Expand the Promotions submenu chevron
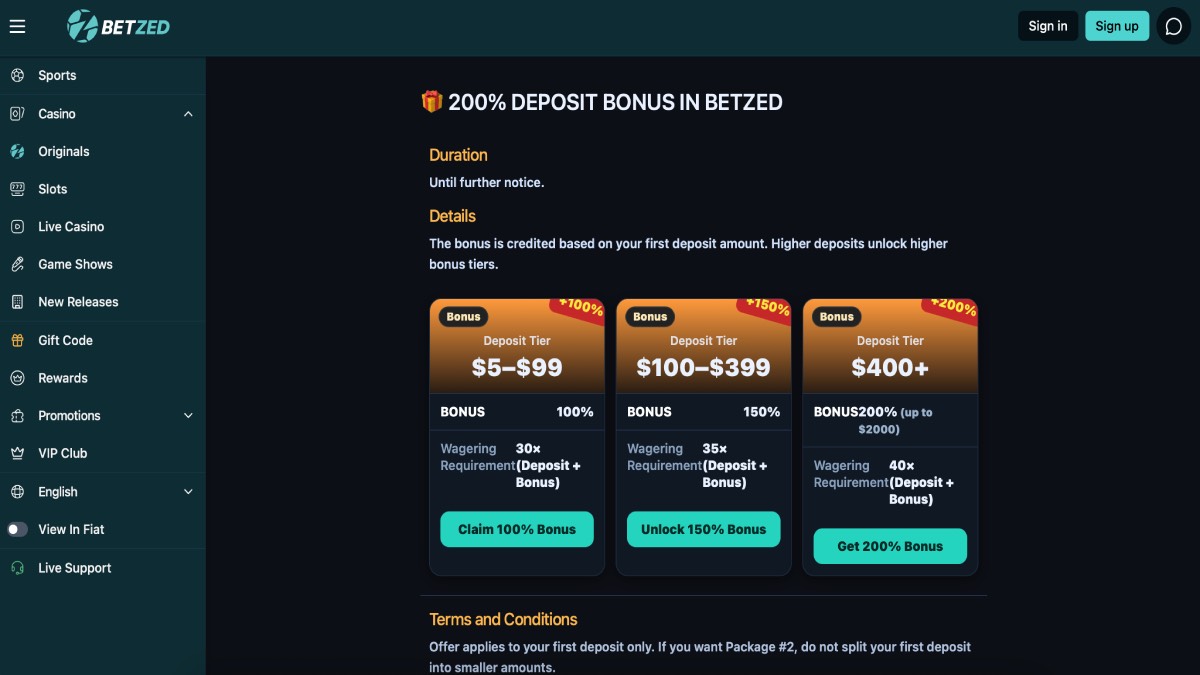The width and height of the screenshot is (1200, 675). [188, 416]
